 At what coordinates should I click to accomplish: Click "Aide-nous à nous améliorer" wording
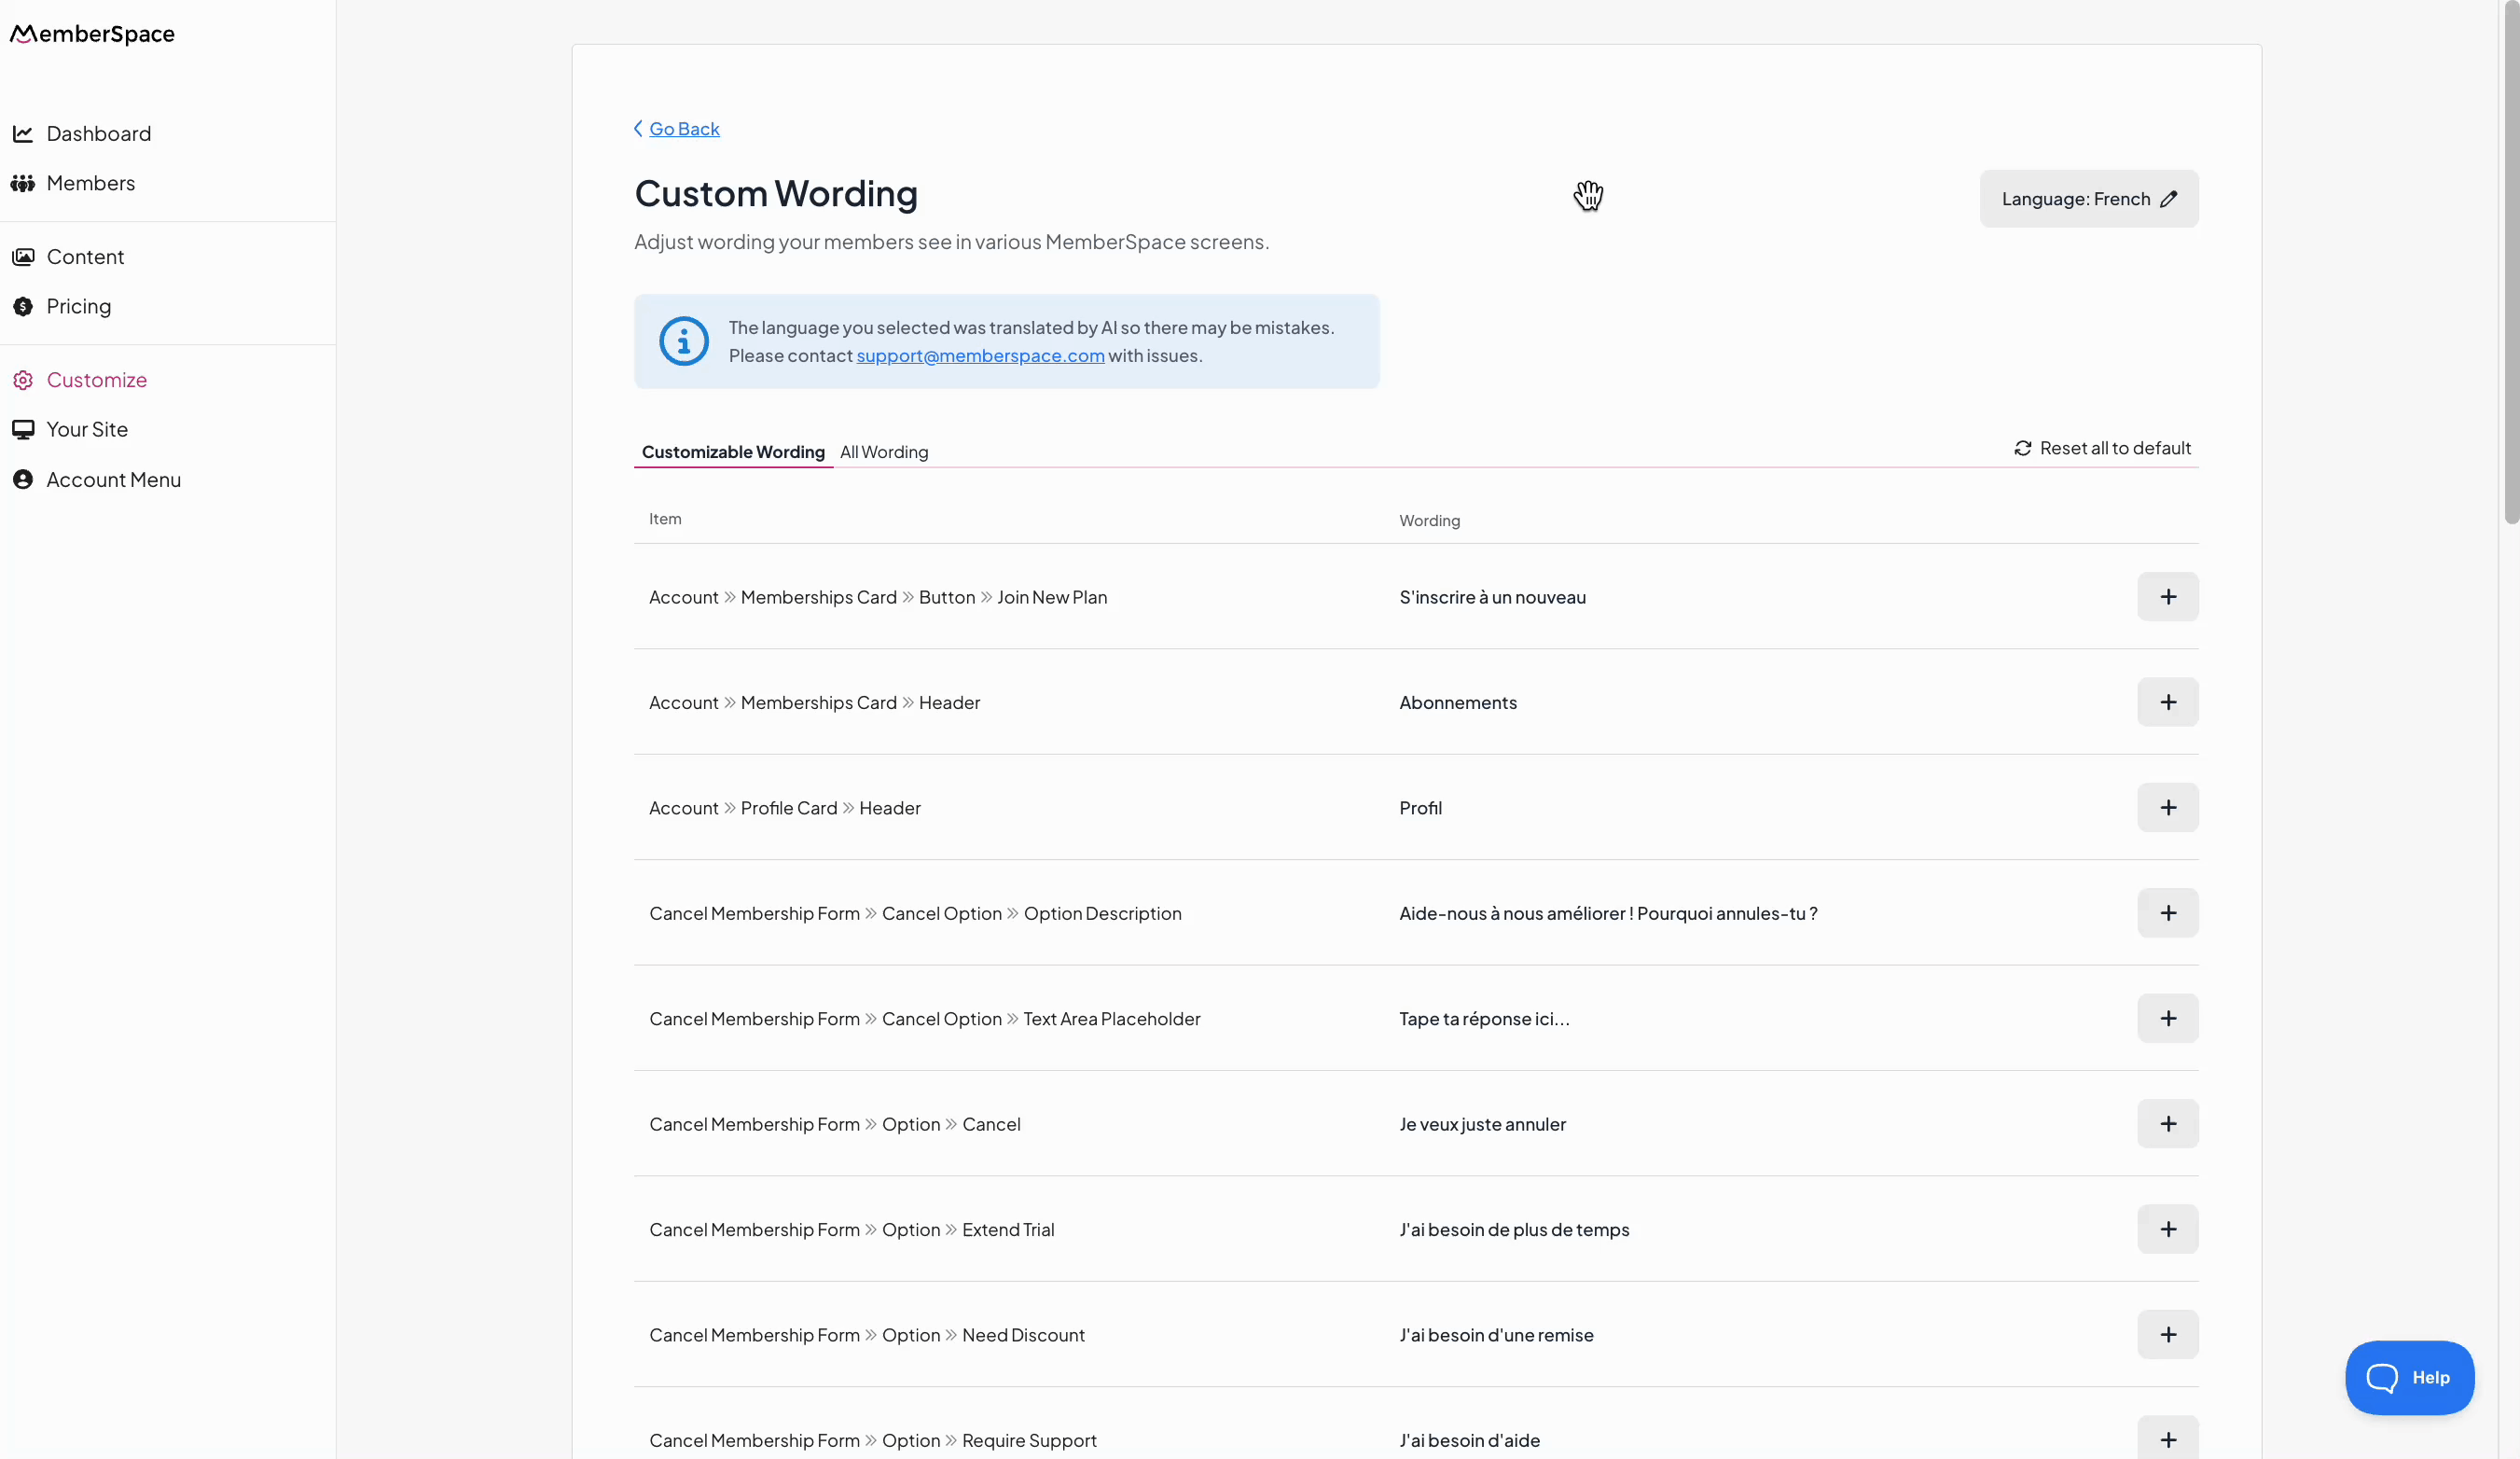[x=1608, y=913]
